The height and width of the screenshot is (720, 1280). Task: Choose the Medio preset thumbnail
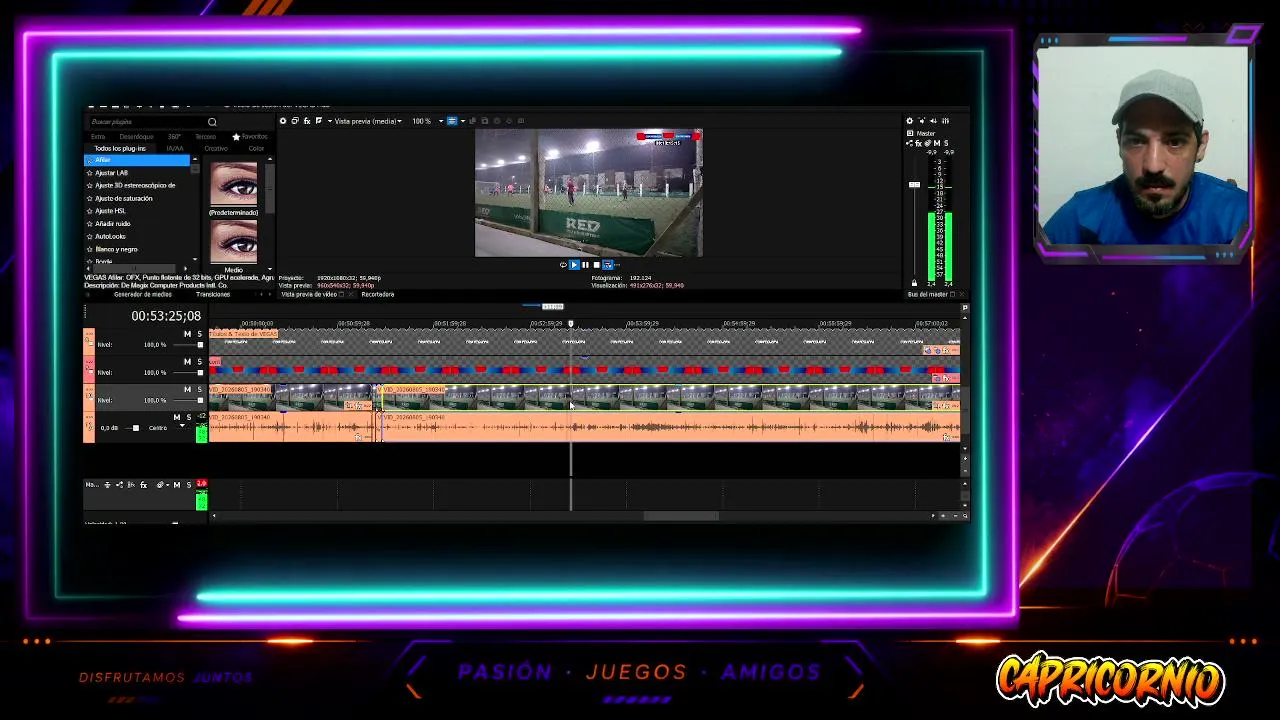point(233,242)
